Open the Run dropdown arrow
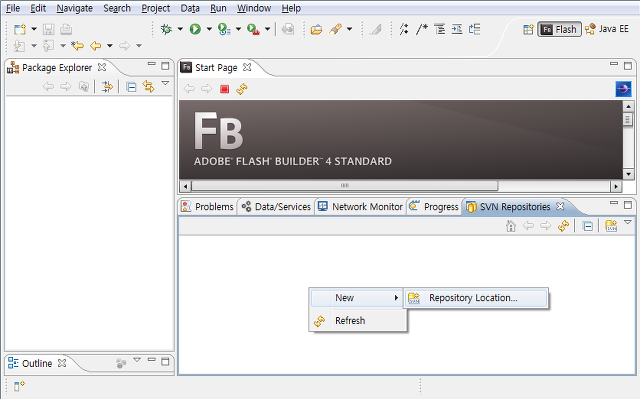Screen dimensions: 640x399 [209, 29]
